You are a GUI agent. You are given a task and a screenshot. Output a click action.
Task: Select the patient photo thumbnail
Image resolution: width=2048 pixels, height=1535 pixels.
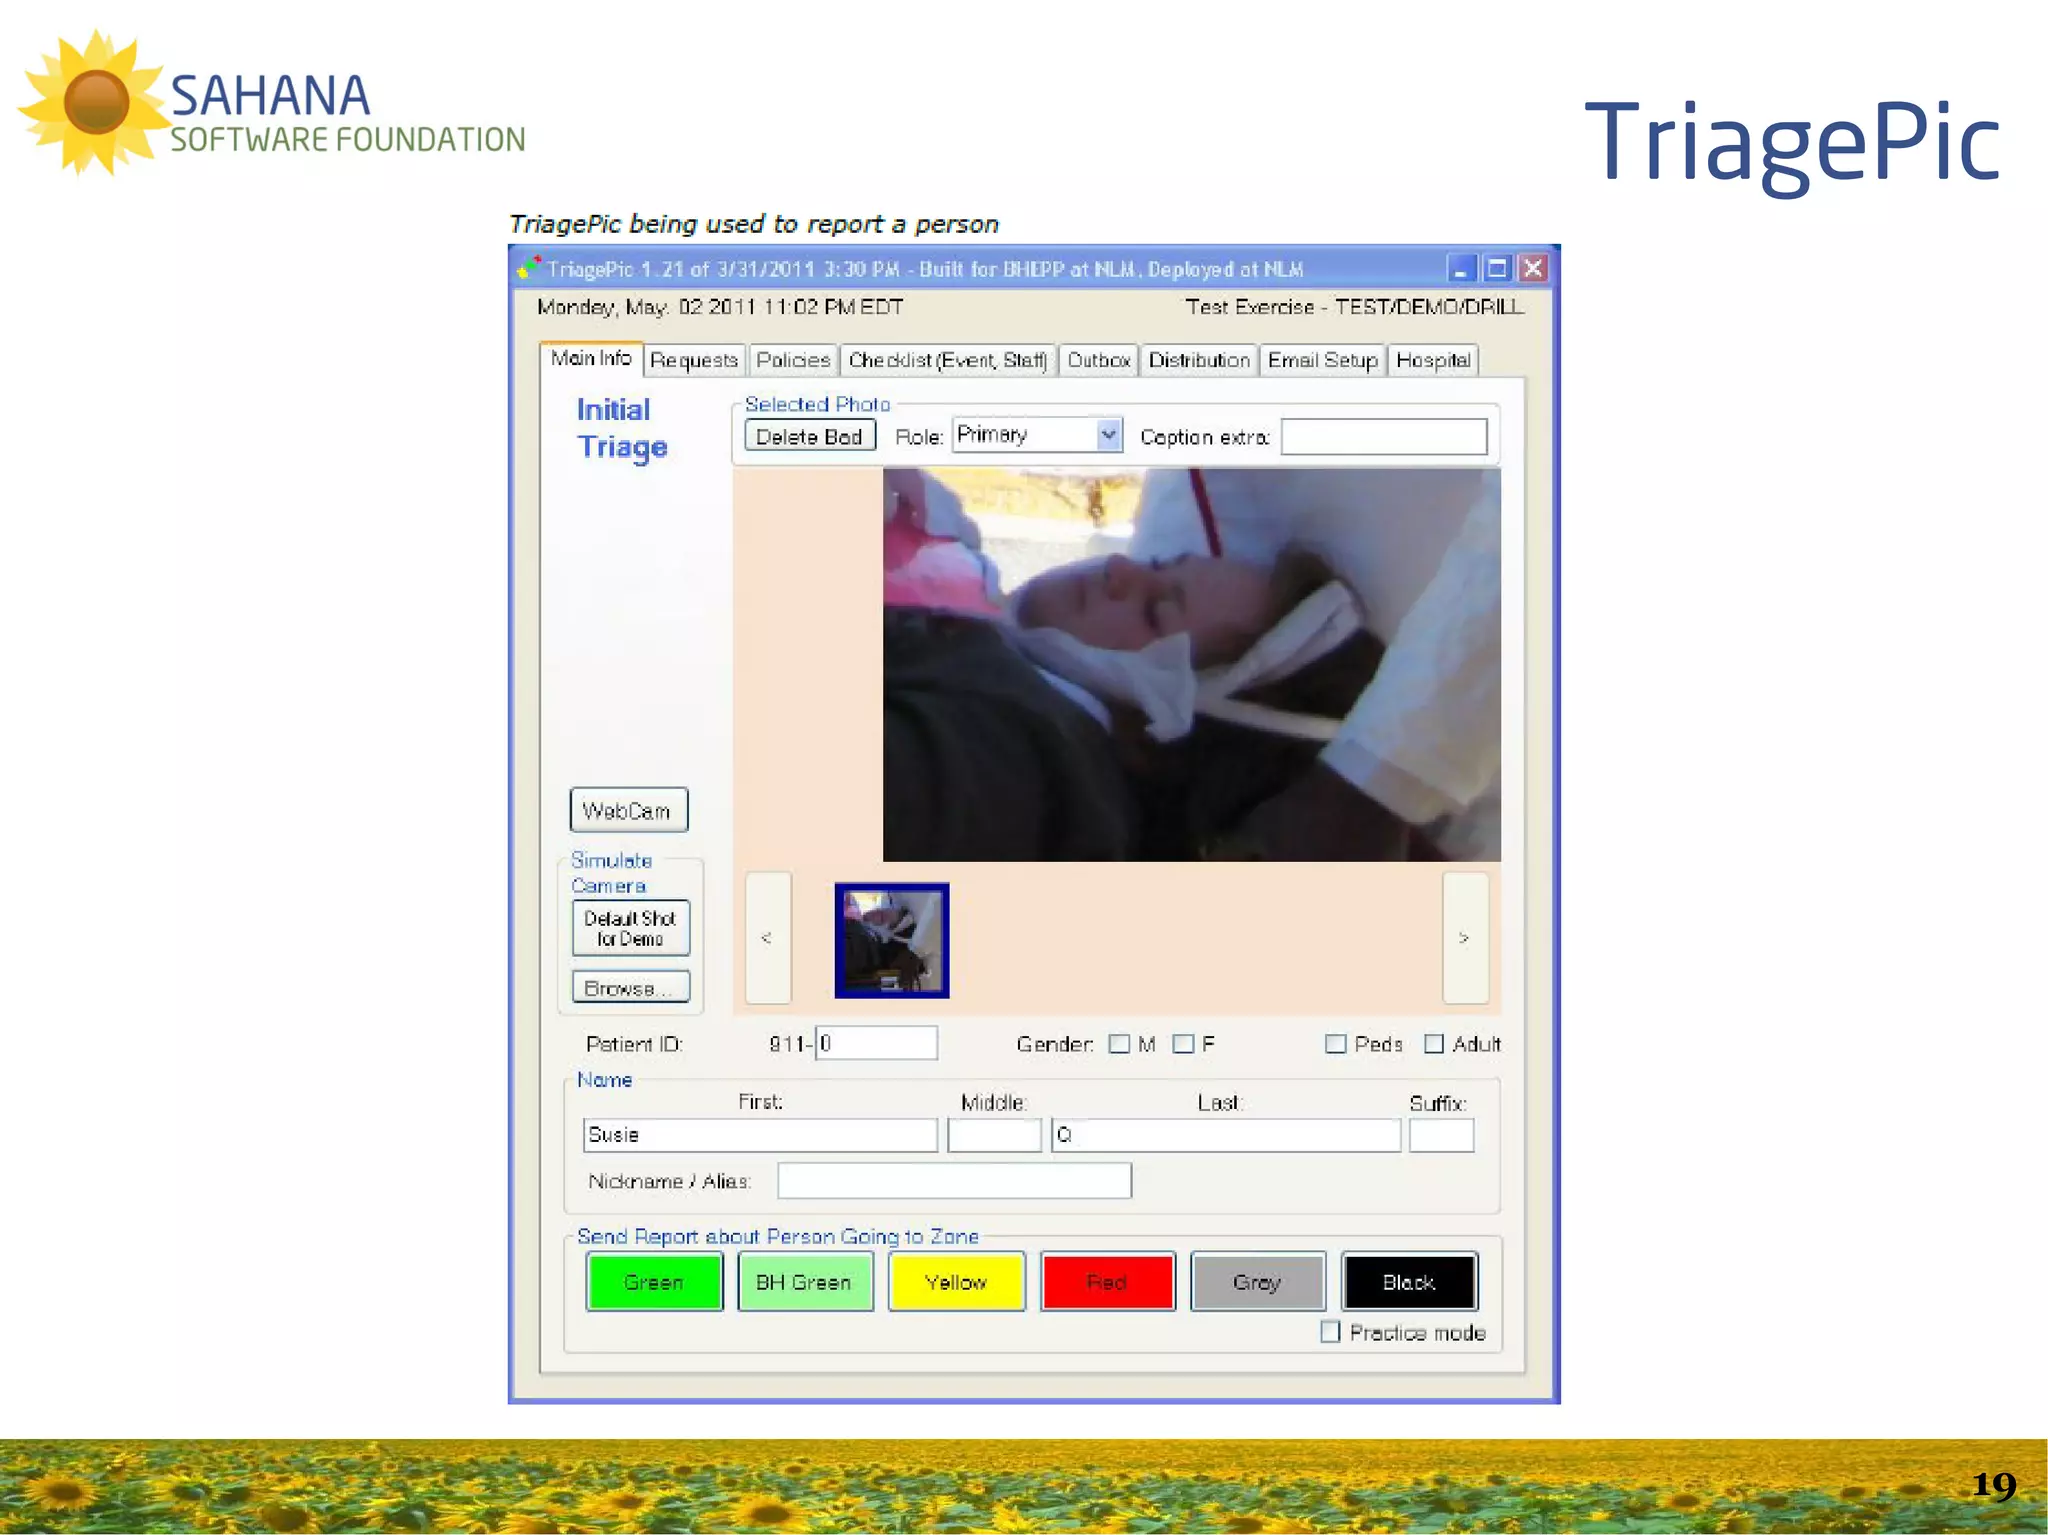[892, 940]
